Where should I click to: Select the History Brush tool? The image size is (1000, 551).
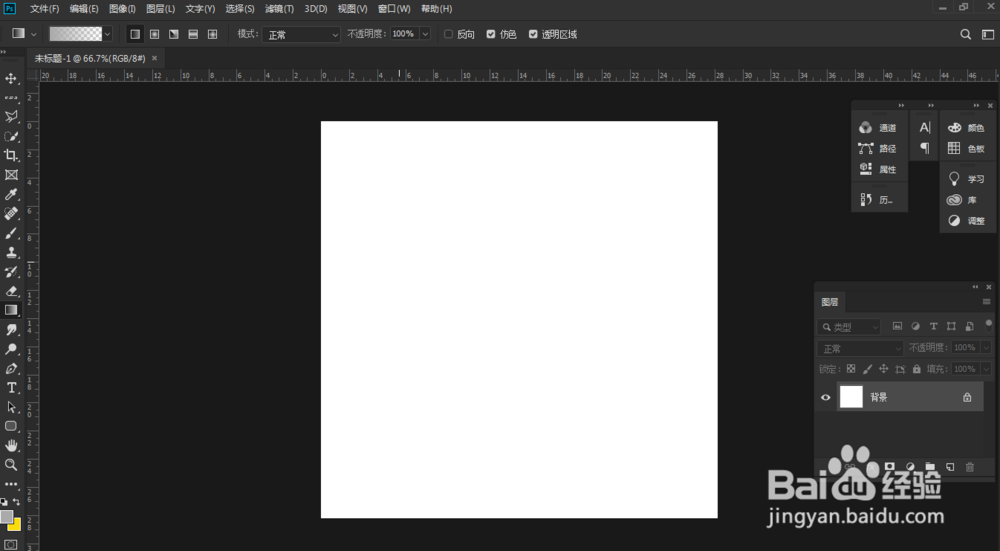pyautogui.click(x=11, y=272)
